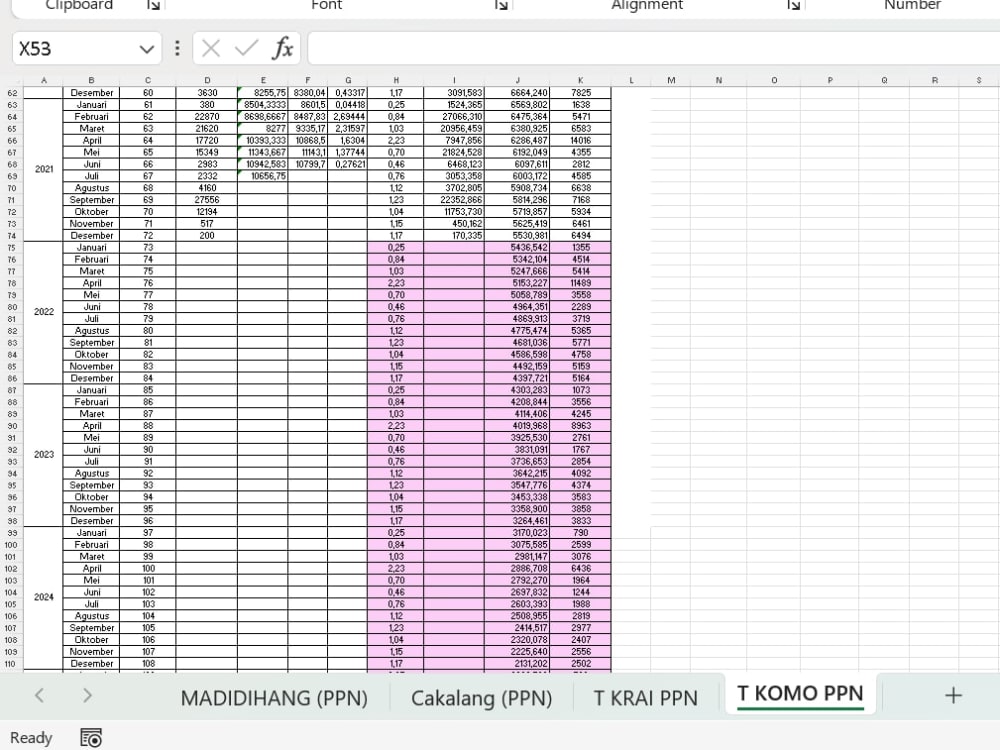Click Februari cell in row 64
This screenshot has height=750, width=1000.
91,117
